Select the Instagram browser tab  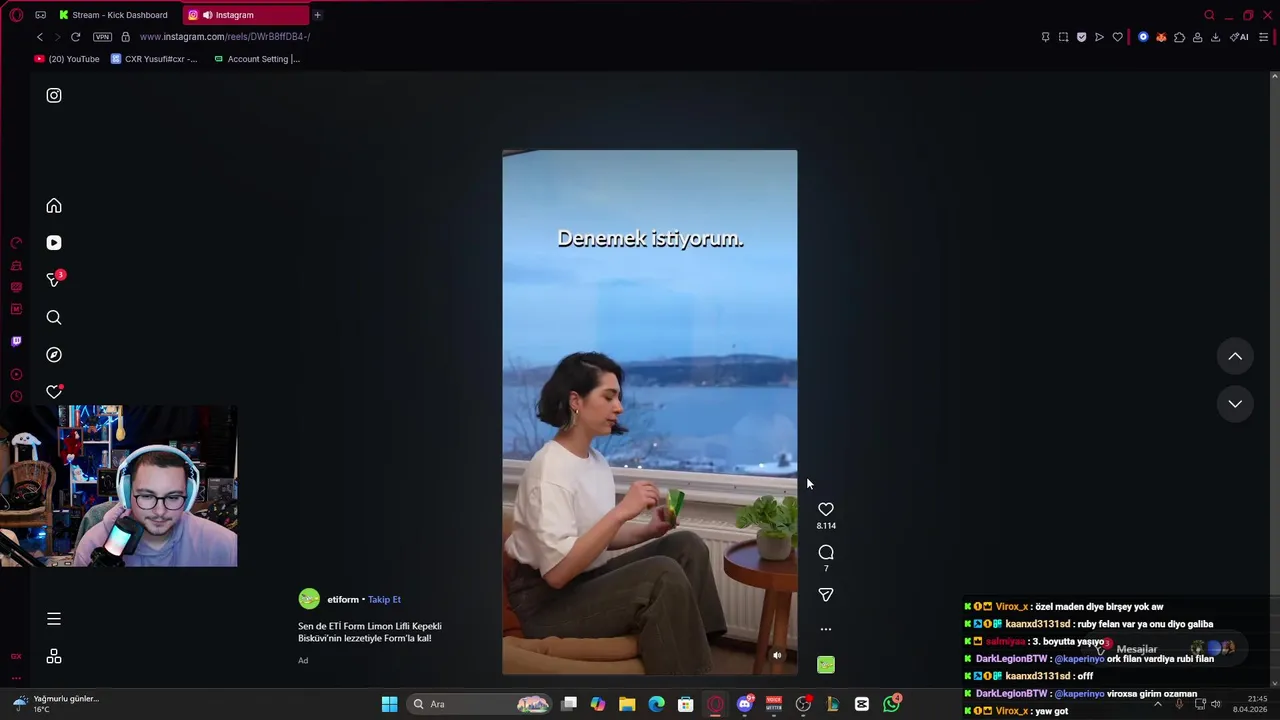[x=246, y=15]
